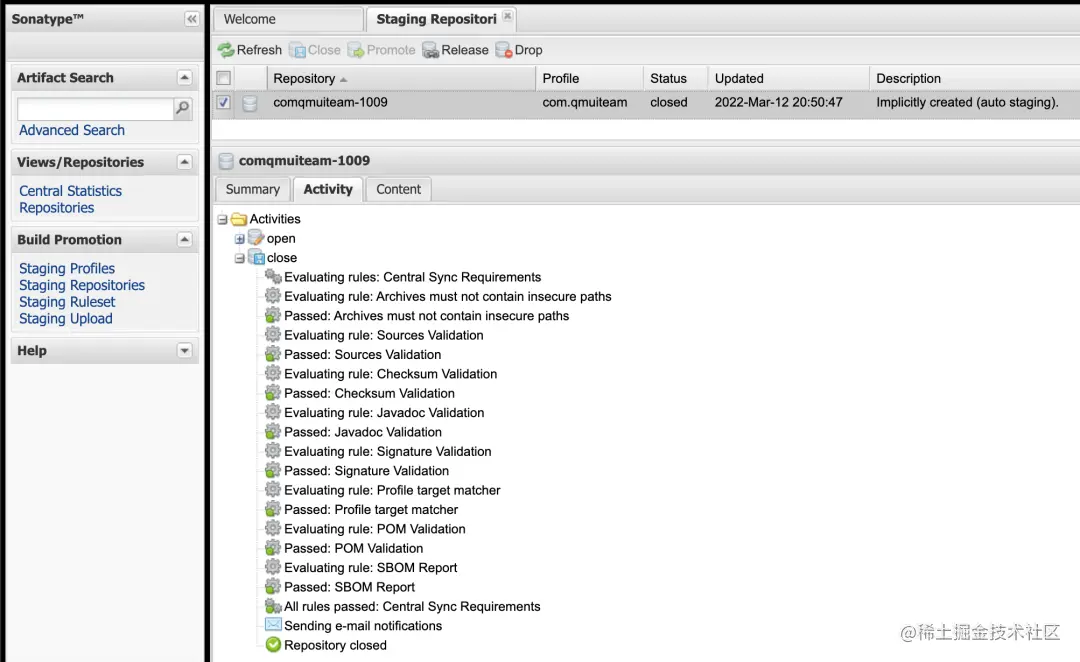Collapse the Build Promotion panel
Image resolution: width=1080 pixels, height=662 pixels.
point(184,240)
